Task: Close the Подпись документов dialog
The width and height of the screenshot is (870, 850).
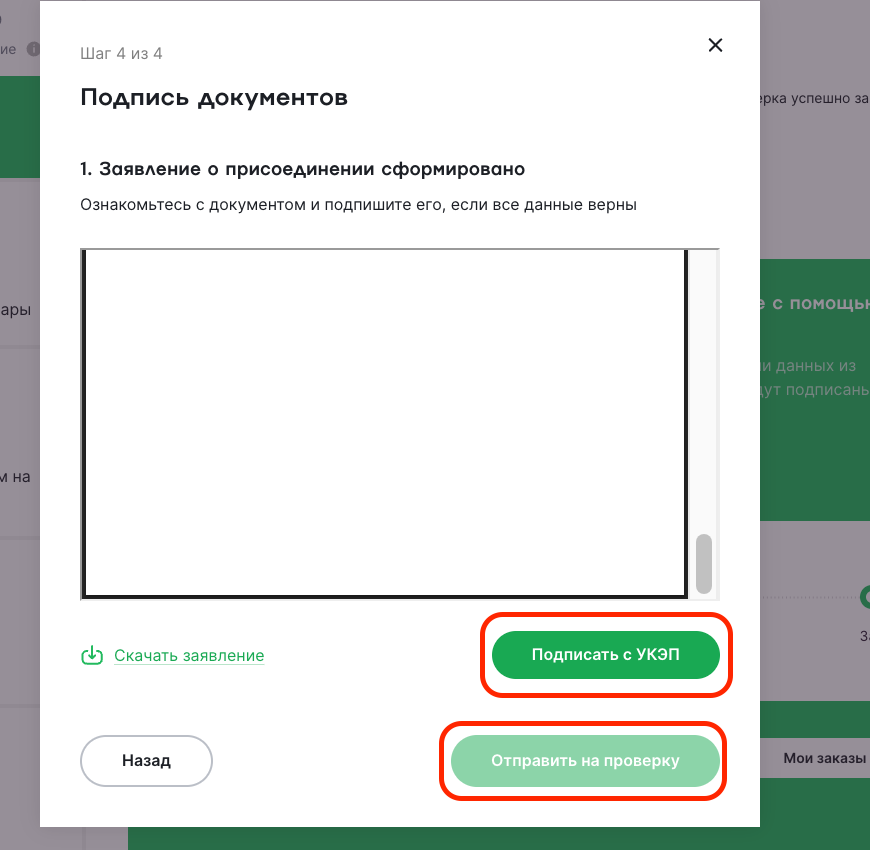Action: [715, 45]
